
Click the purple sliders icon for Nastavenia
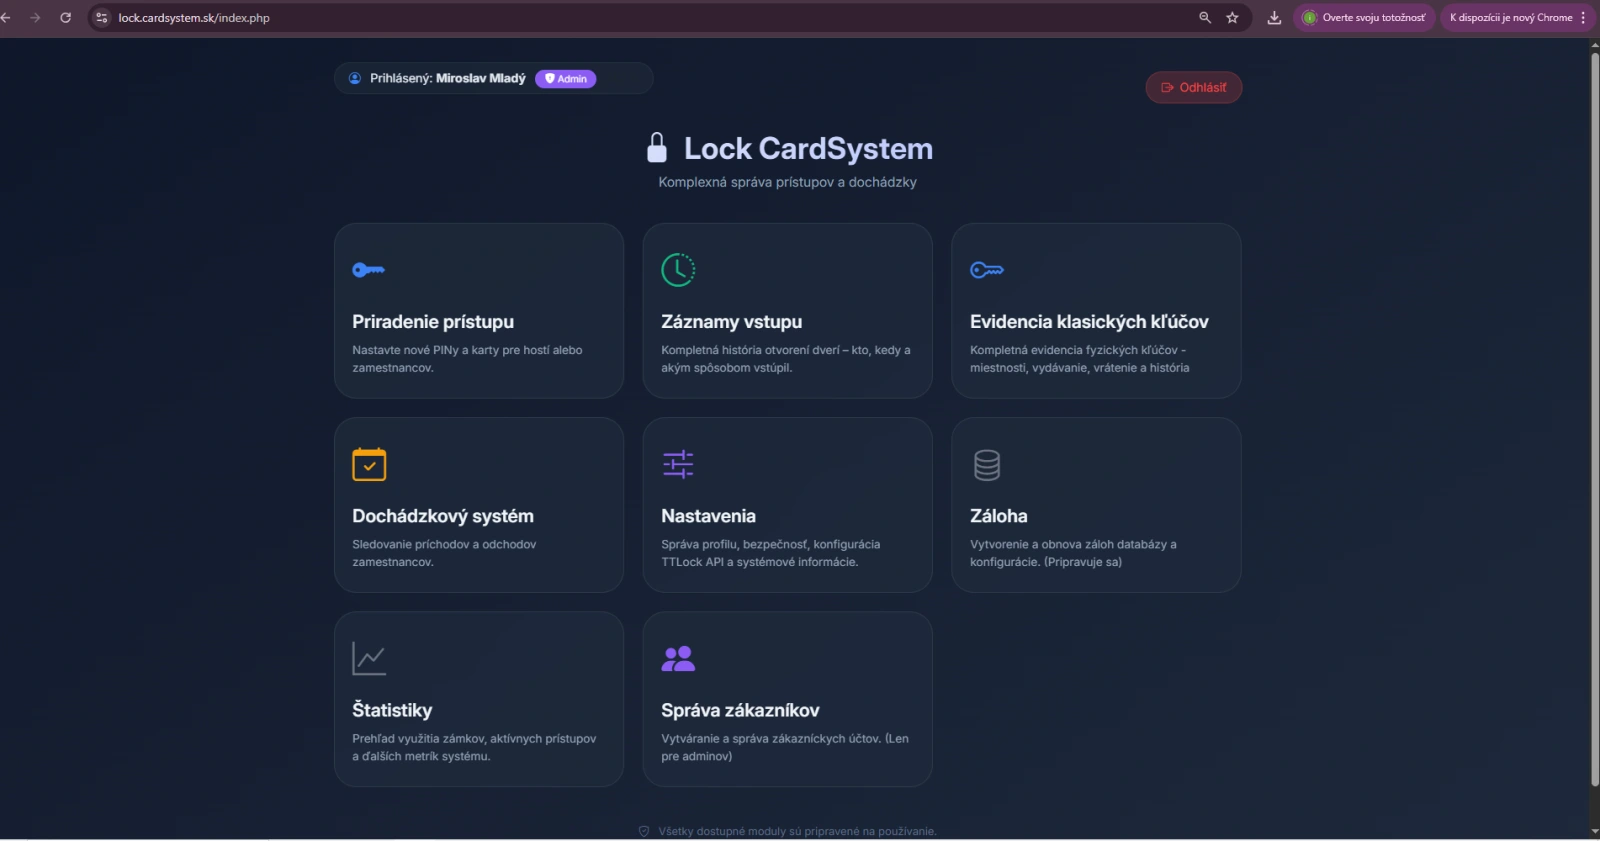678,464
